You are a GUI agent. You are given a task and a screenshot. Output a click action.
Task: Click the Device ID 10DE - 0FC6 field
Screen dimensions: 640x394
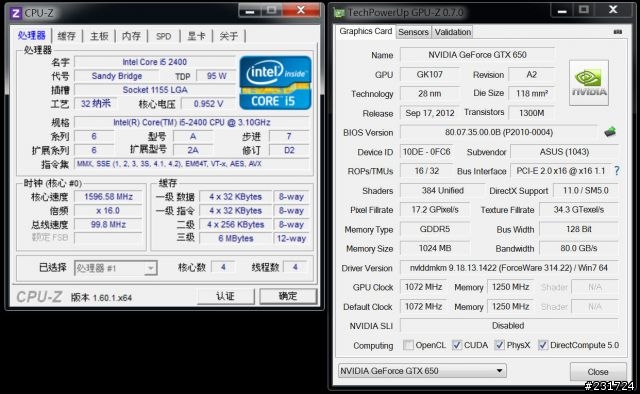427,152
